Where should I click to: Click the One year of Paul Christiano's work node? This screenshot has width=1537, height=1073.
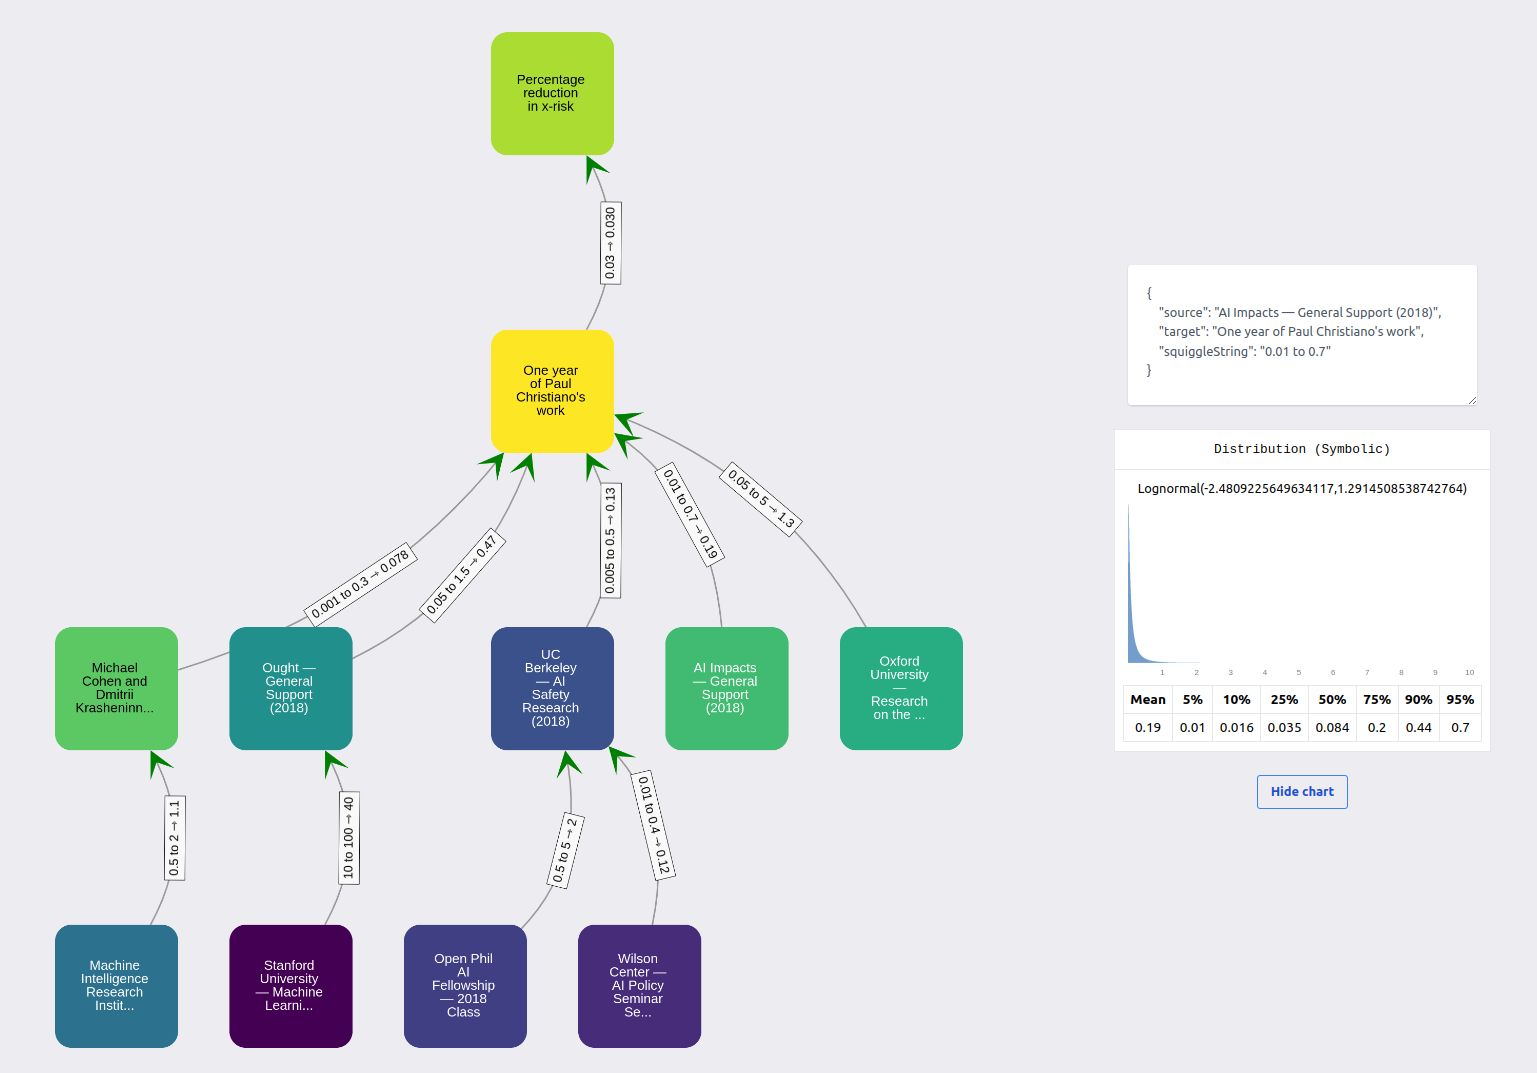tap(552, 391)
